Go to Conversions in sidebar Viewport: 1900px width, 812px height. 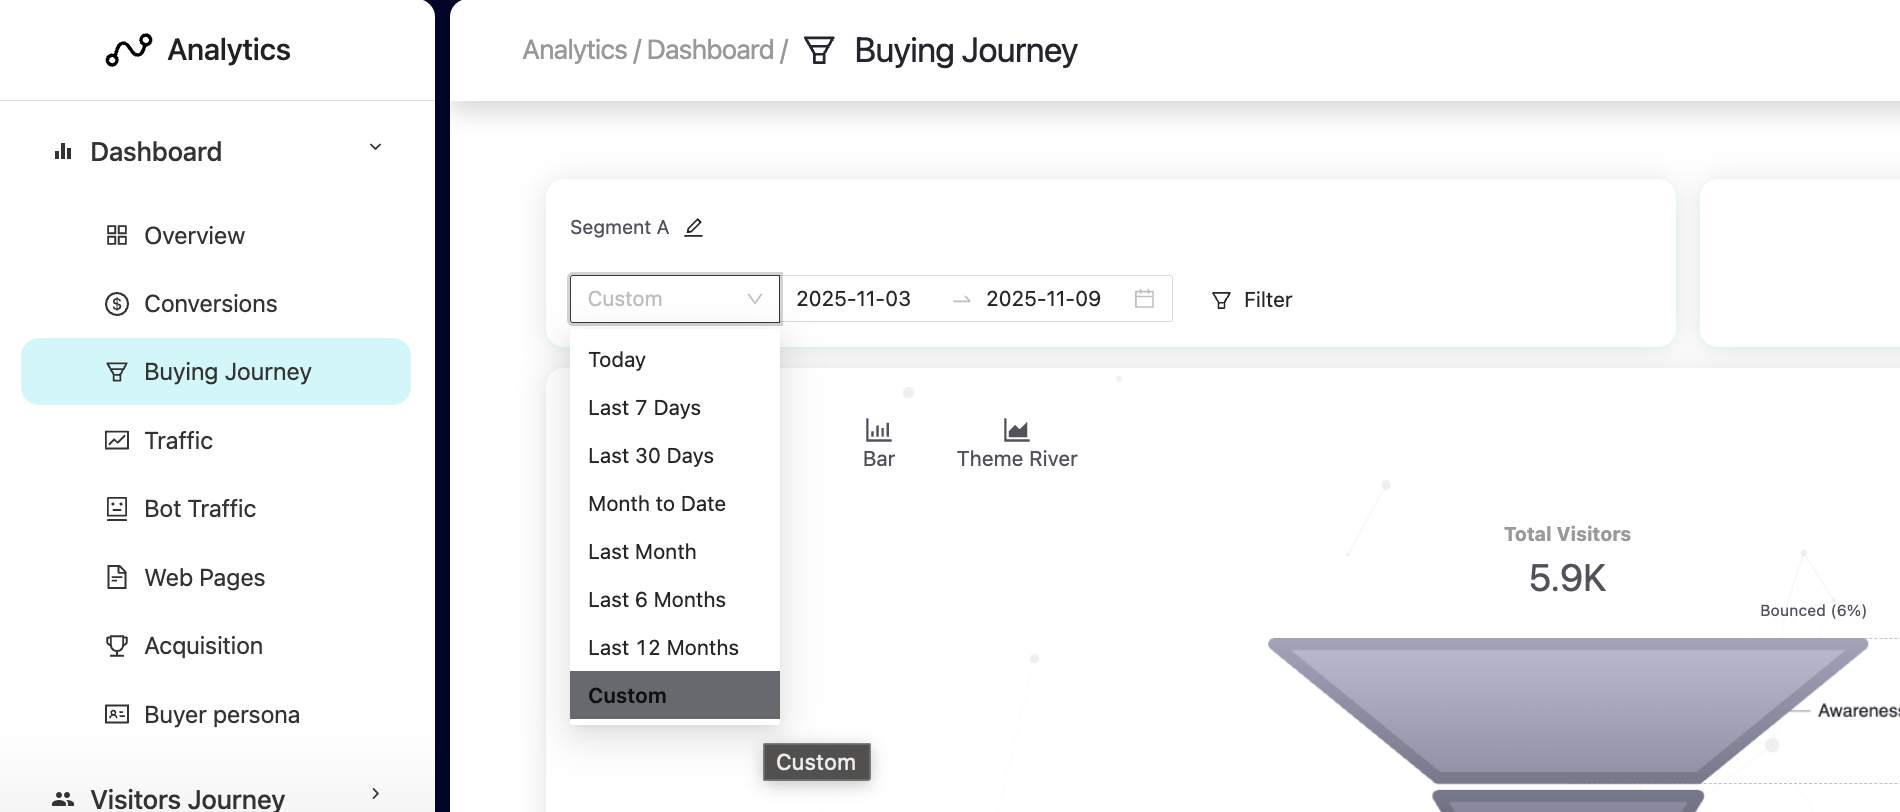pos(210,304)
